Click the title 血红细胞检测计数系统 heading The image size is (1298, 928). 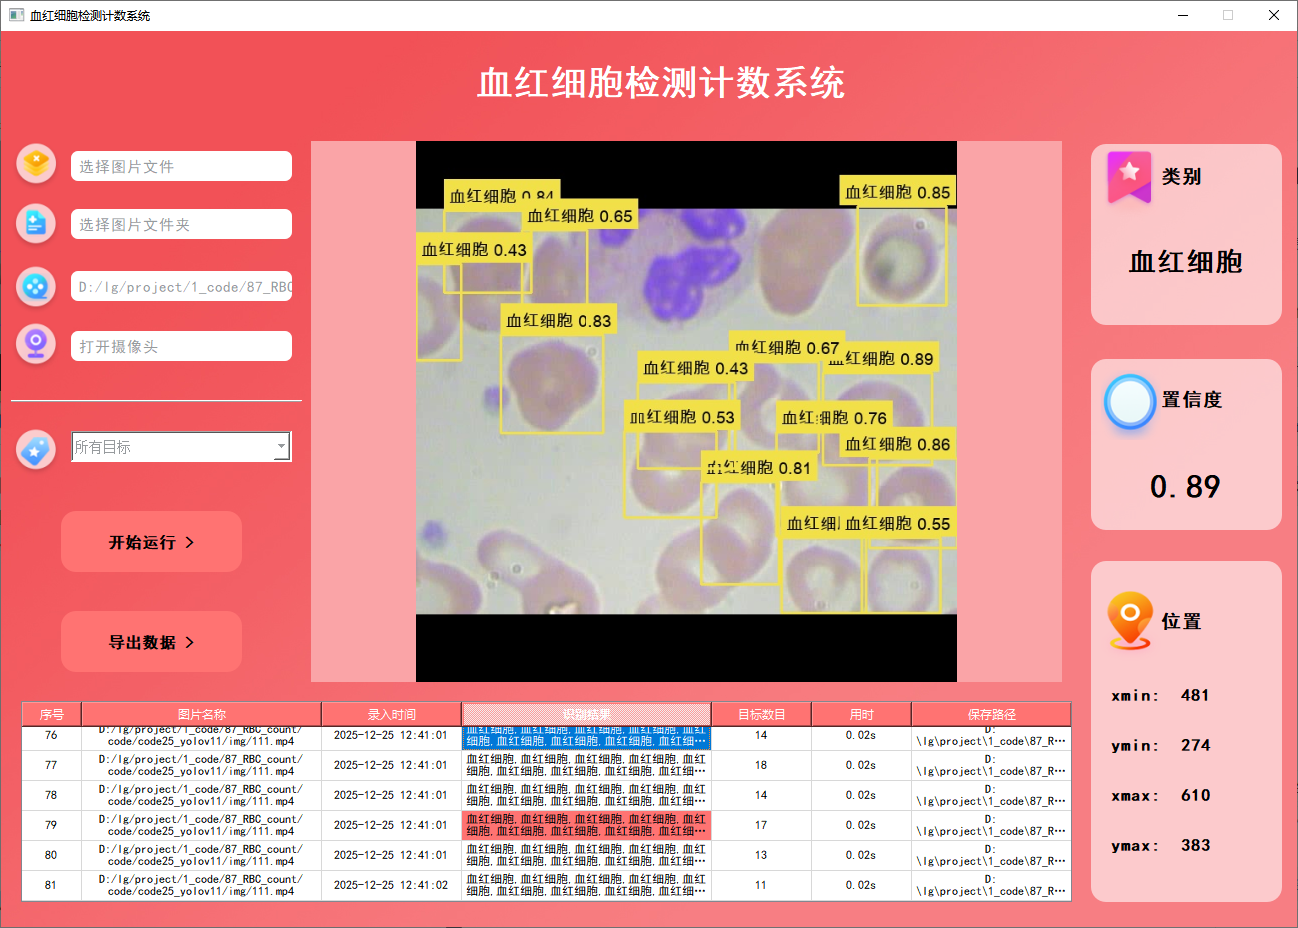(661, 83)
